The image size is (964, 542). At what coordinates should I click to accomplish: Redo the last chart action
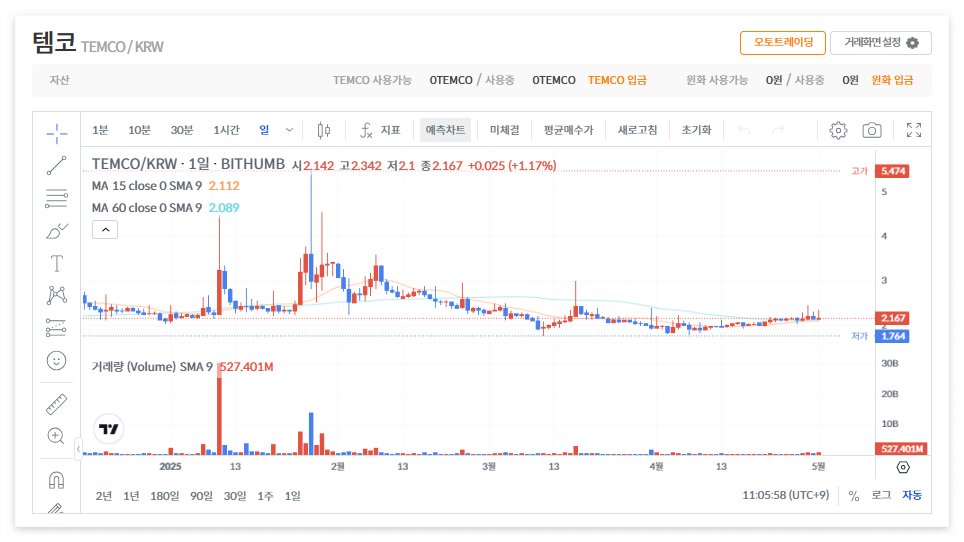tap(778, 130)
